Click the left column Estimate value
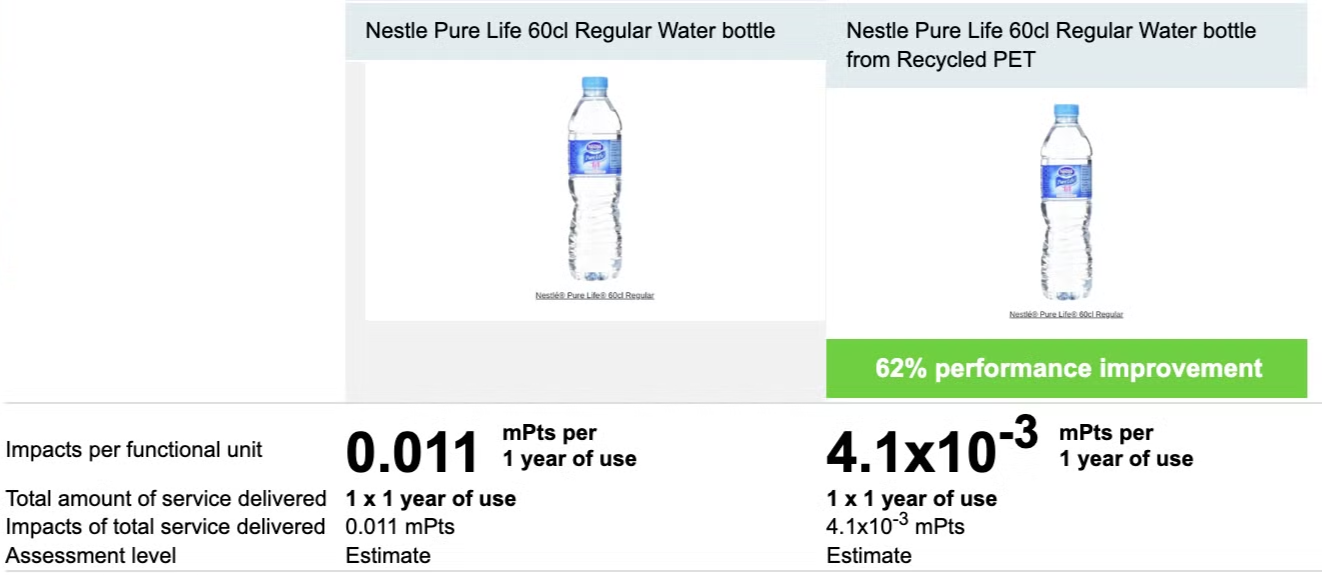 click(x=388, y=556)
